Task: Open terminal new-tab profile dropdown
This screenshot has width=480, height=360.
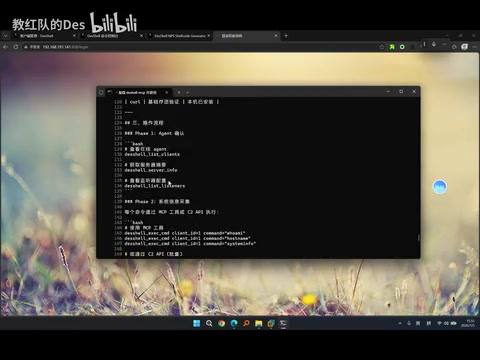Action: 187,92
